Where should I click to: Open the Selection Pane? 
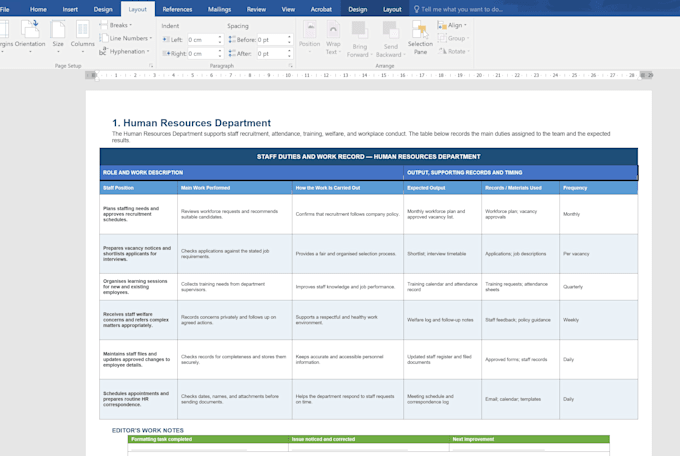[x=420, y=38]
